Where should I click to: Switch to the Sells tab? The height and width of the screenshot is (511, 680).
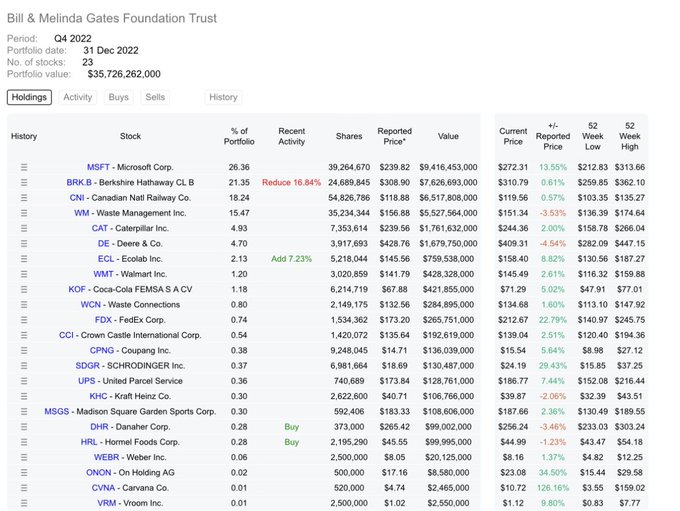(x=155, y=97)
